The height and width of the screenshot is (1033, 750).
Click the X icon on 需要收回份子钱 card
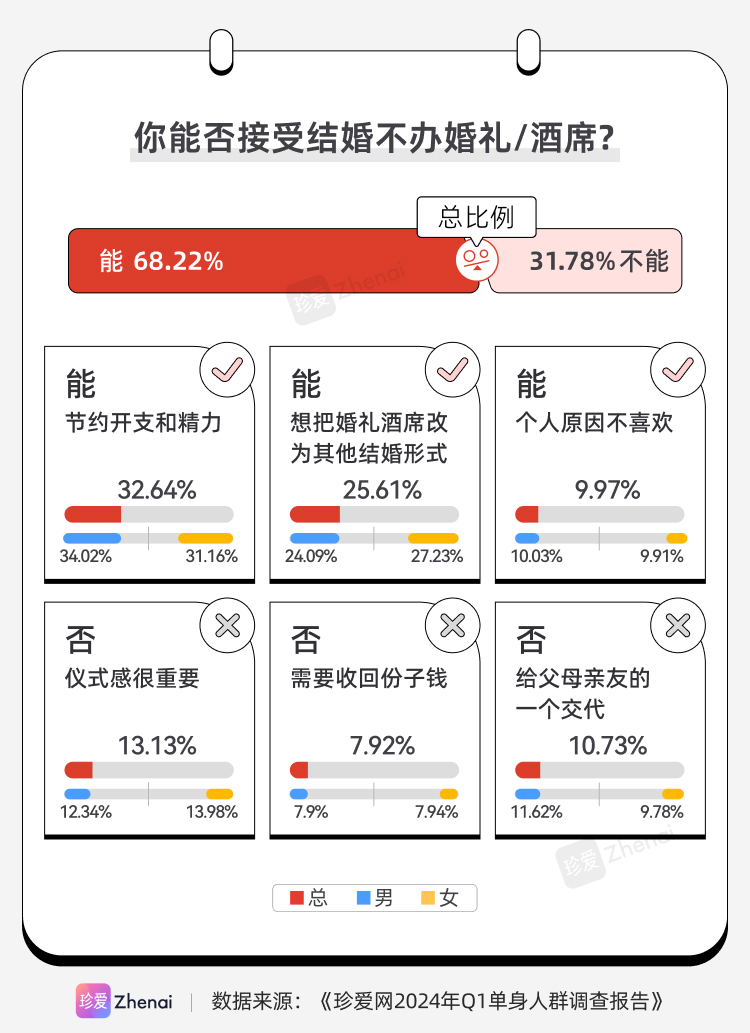[x=453, y=625]
